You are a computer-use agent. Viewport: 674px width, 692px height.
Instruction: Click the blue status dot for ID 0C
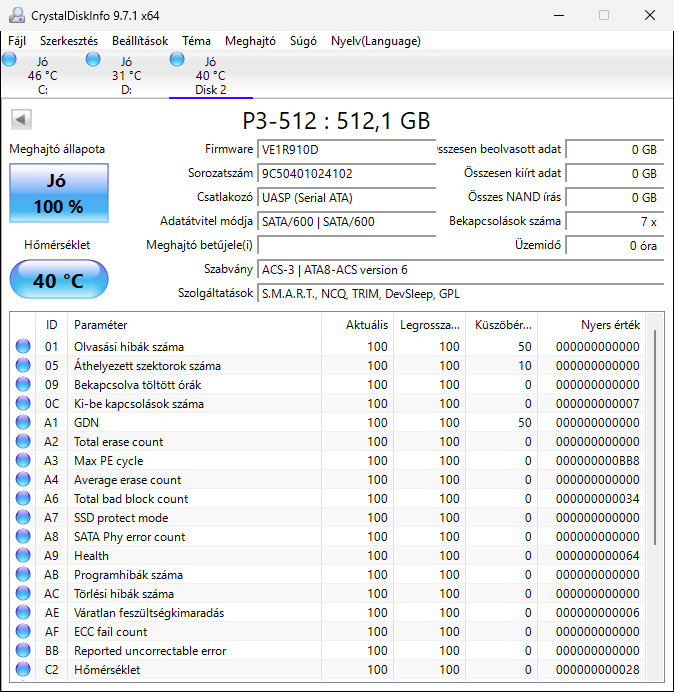pos(23,403)
